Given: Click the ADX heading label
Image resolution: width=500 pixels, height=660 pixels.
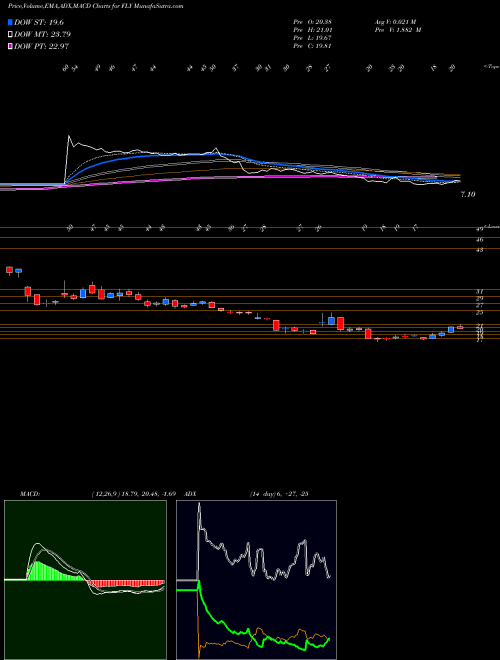Looking at the screenshot, I should (191, 494).
